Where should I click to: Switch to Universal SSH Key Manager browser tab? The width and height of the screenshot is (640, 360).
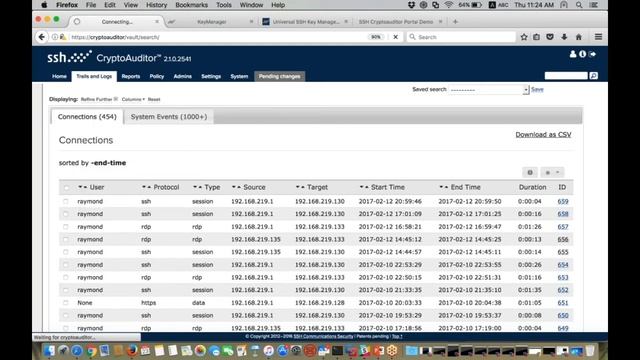click(306, 22)
